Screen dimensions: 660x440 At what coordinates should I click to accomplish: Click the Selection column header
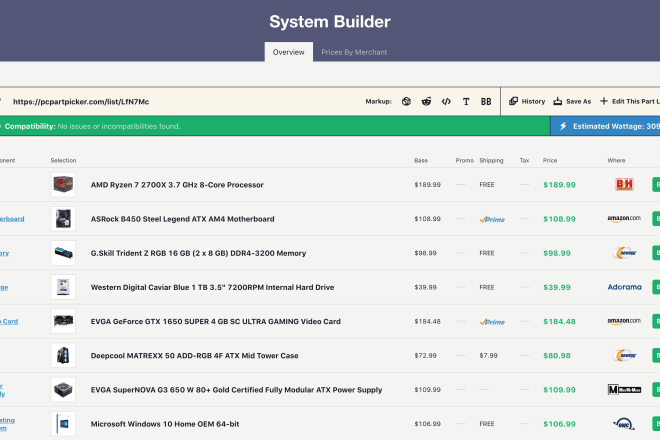[x=63, y=160]
